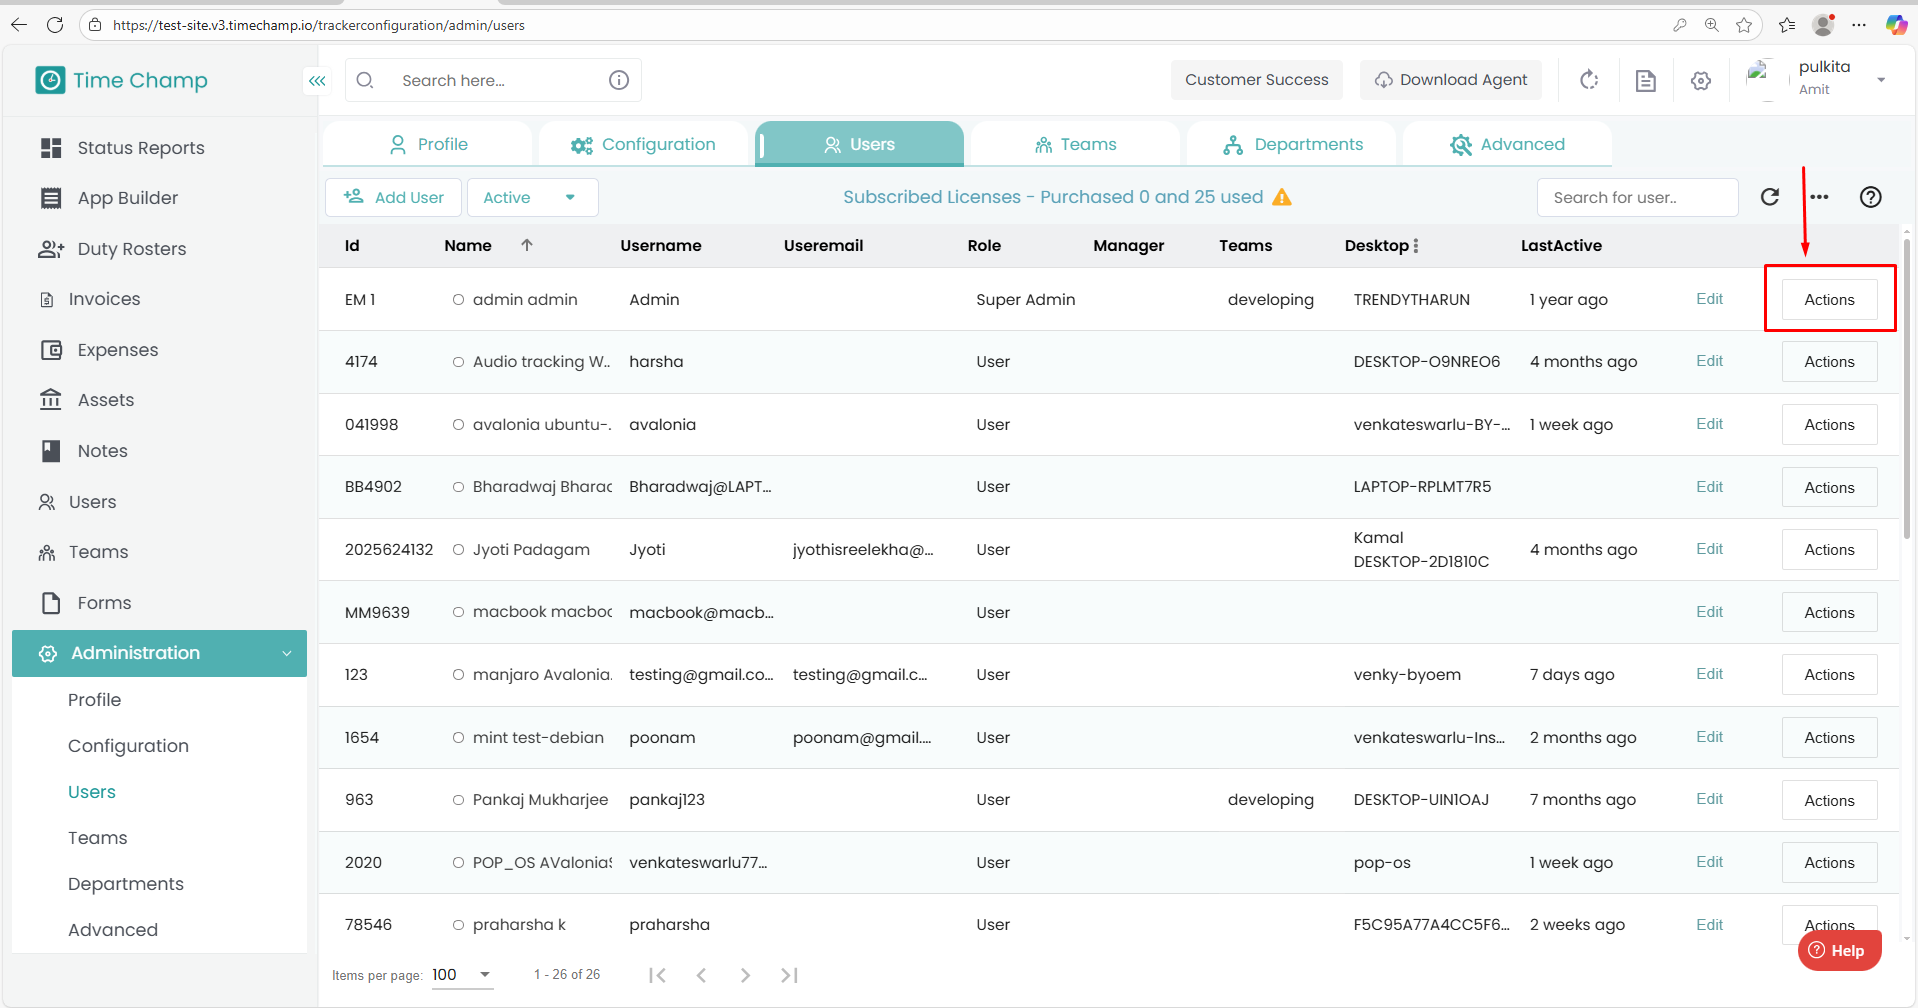Switch to the Advanced tab
This screenshot has width=1918, height=1008.
point(1508,145)
